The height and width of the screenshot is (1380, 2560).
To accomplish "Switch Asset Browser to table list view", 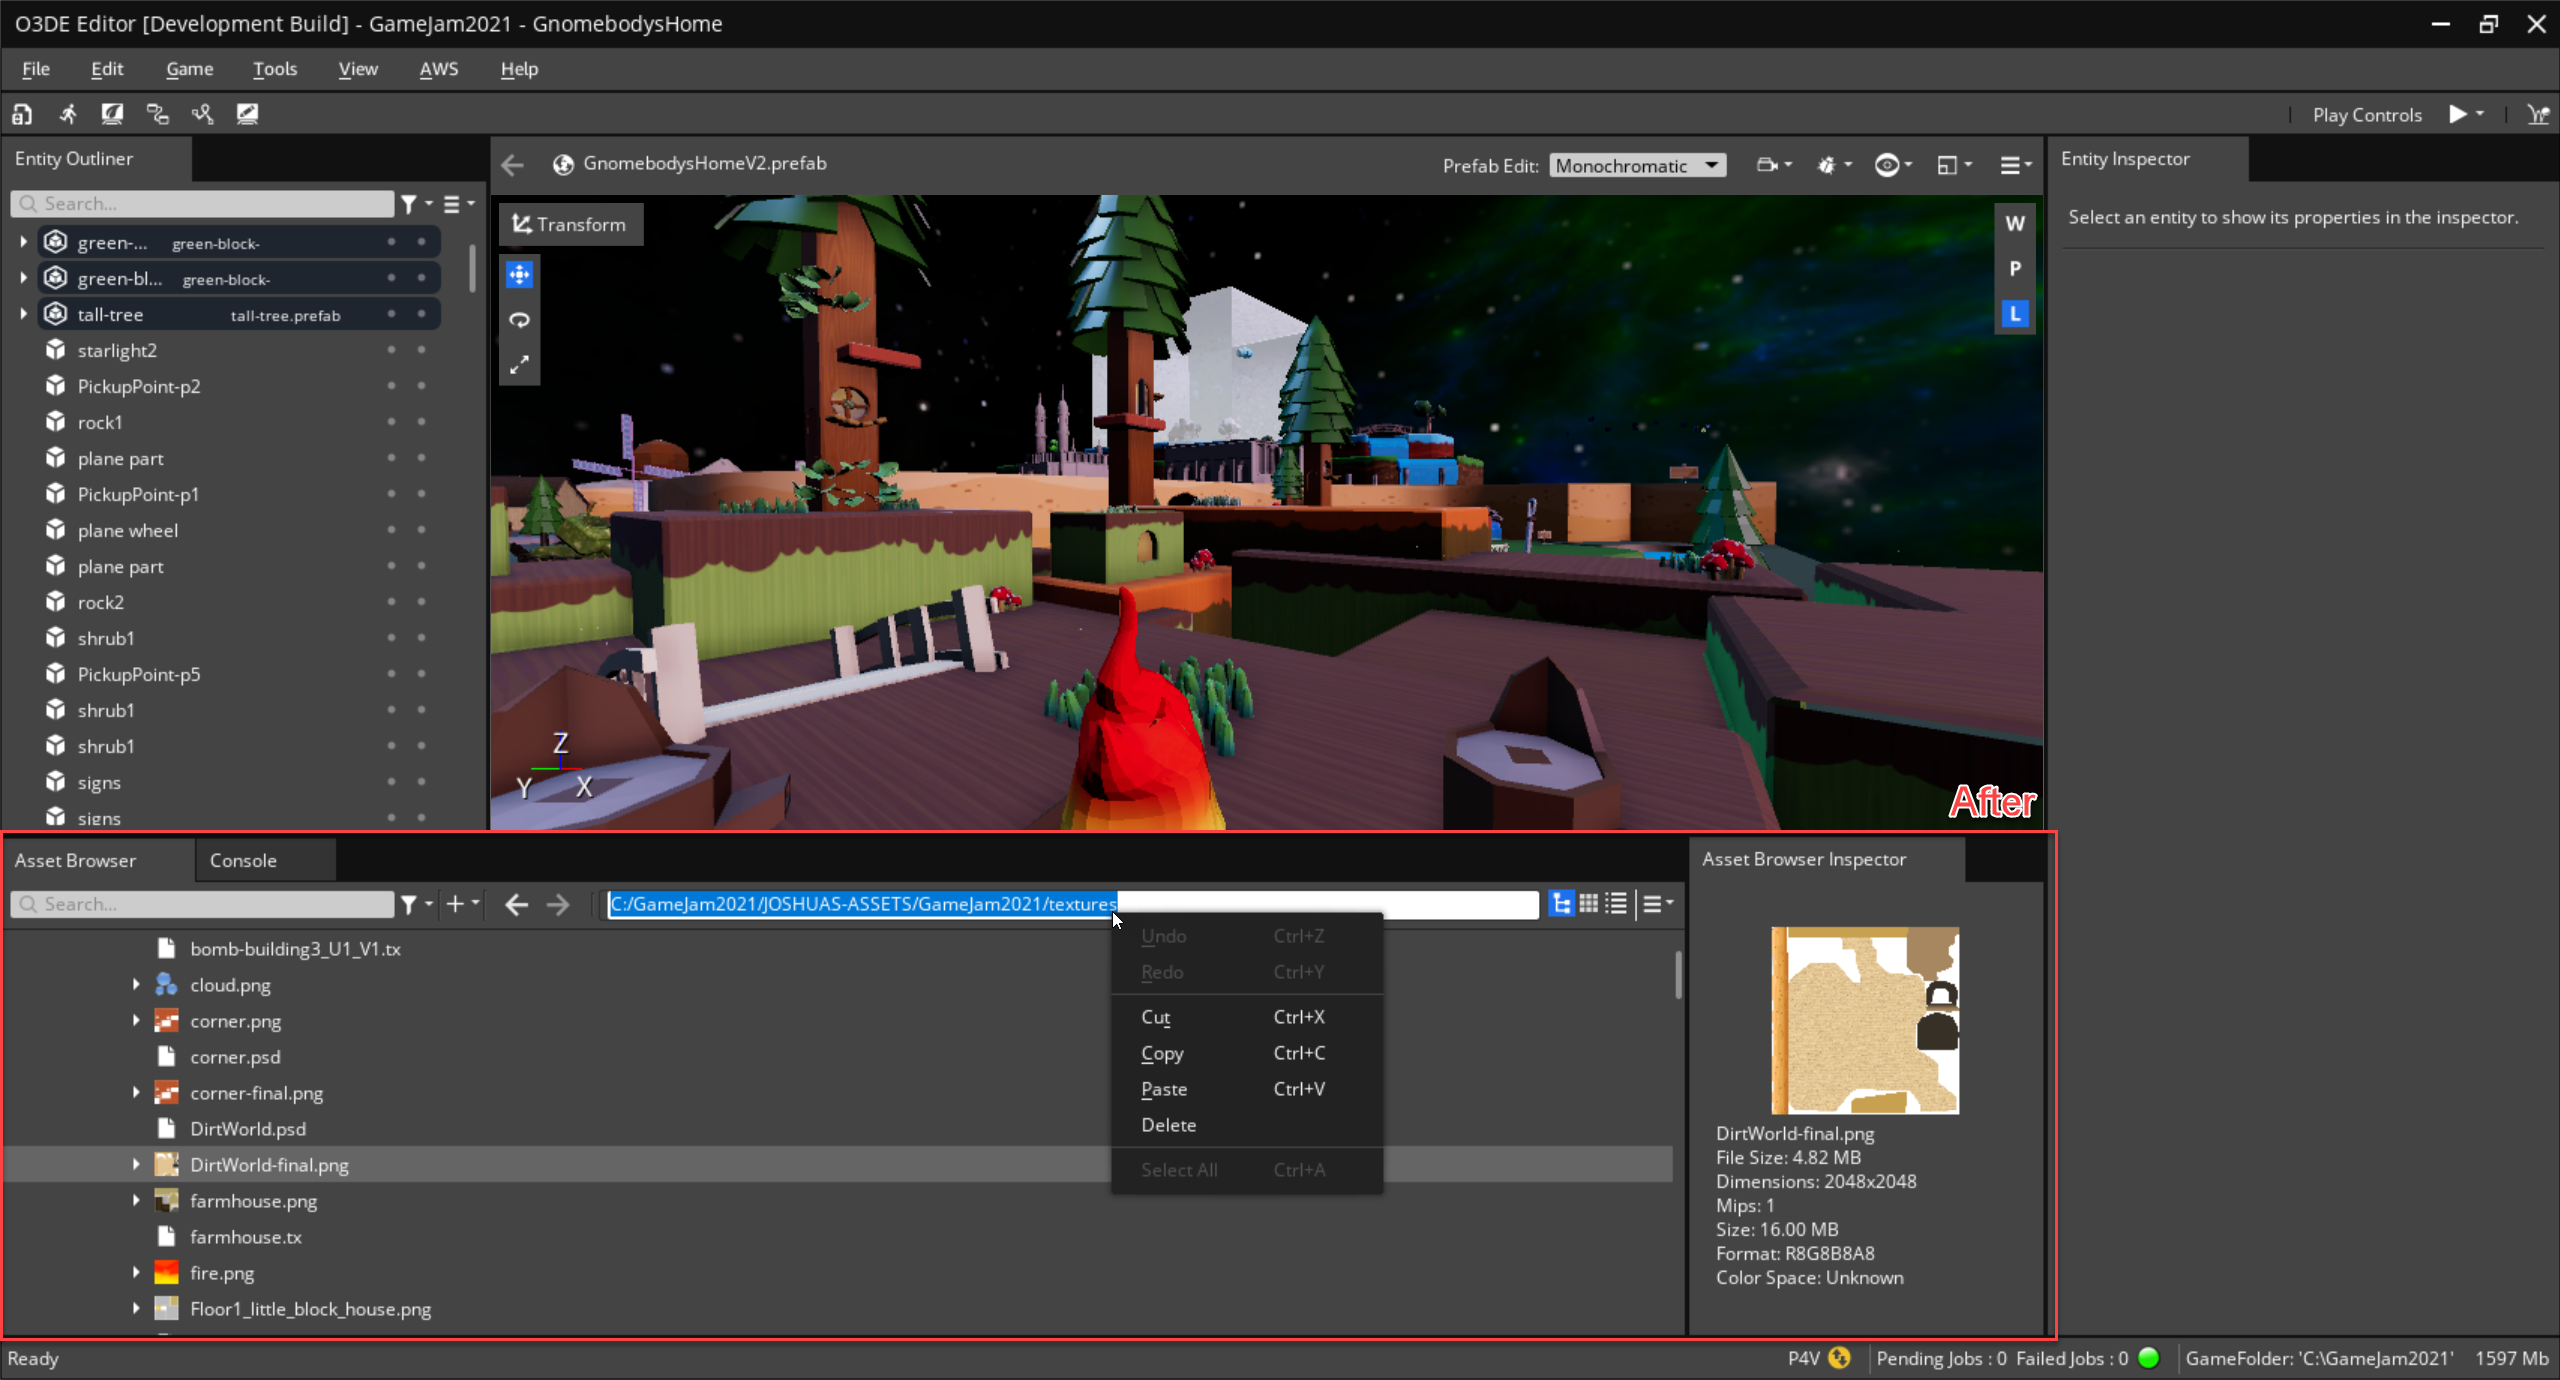I will tap(1616, 904).
